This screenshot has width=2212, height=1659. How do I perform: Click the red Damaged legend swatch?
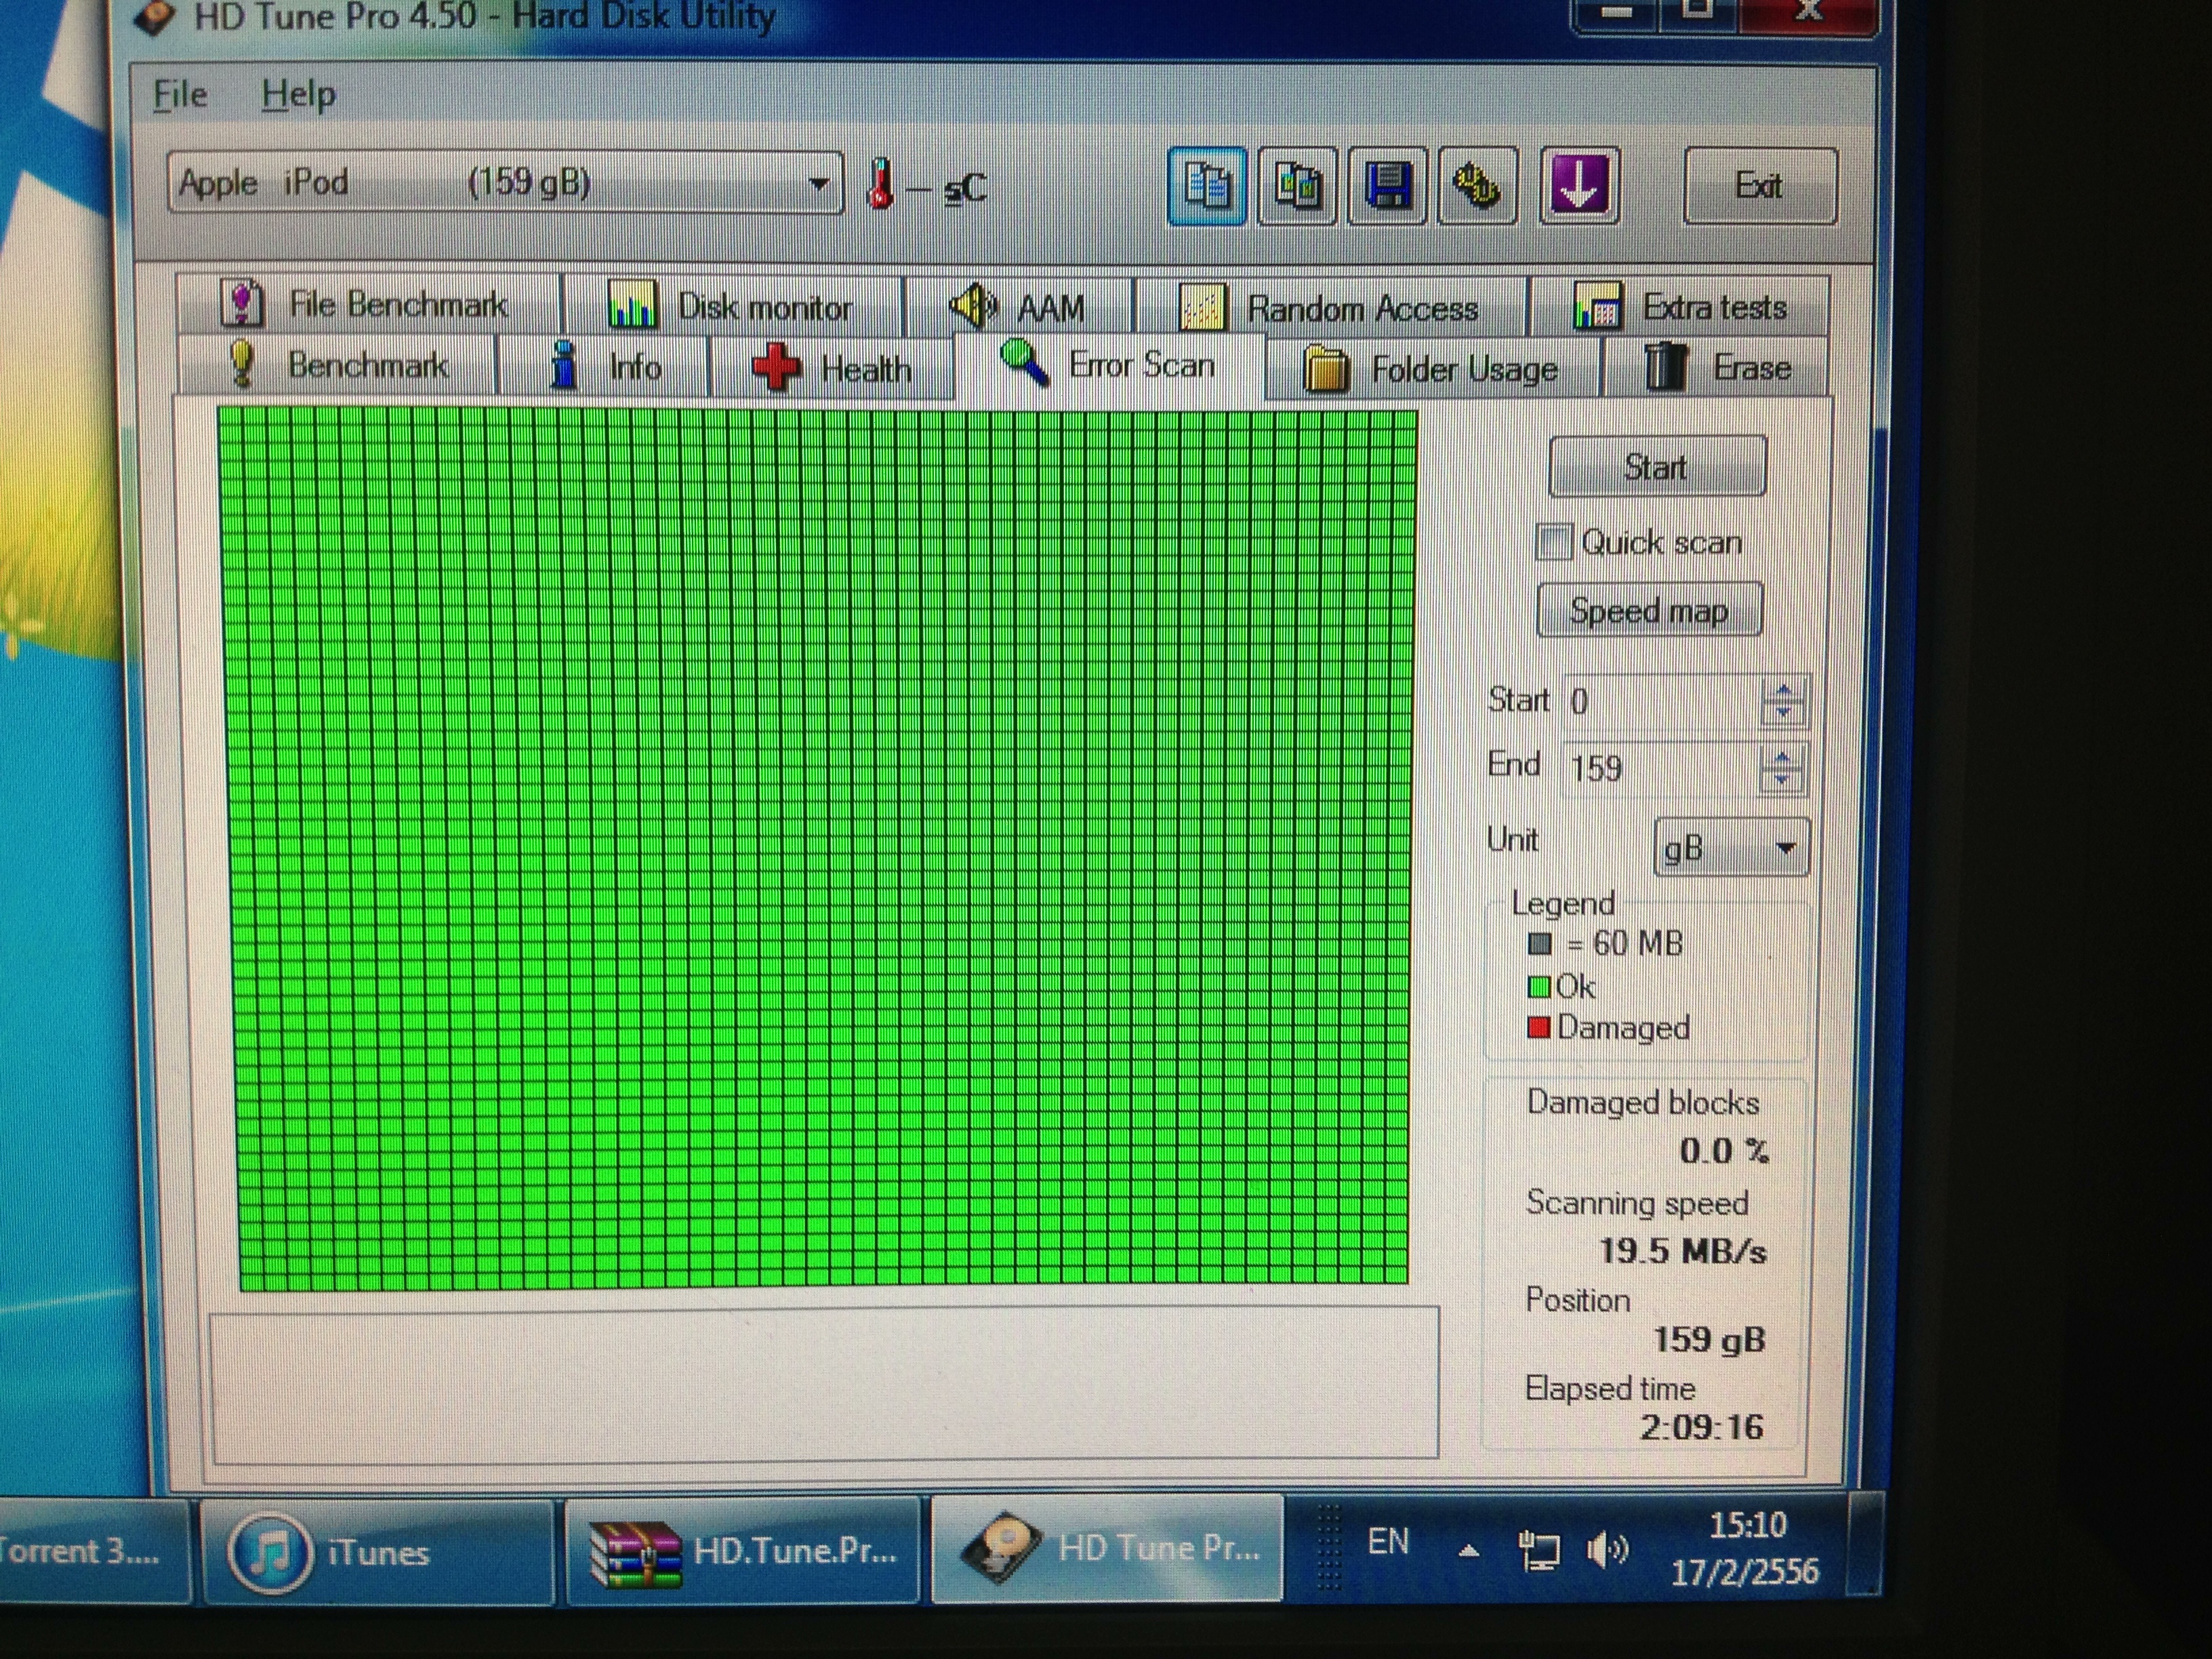[1538, 1027]
